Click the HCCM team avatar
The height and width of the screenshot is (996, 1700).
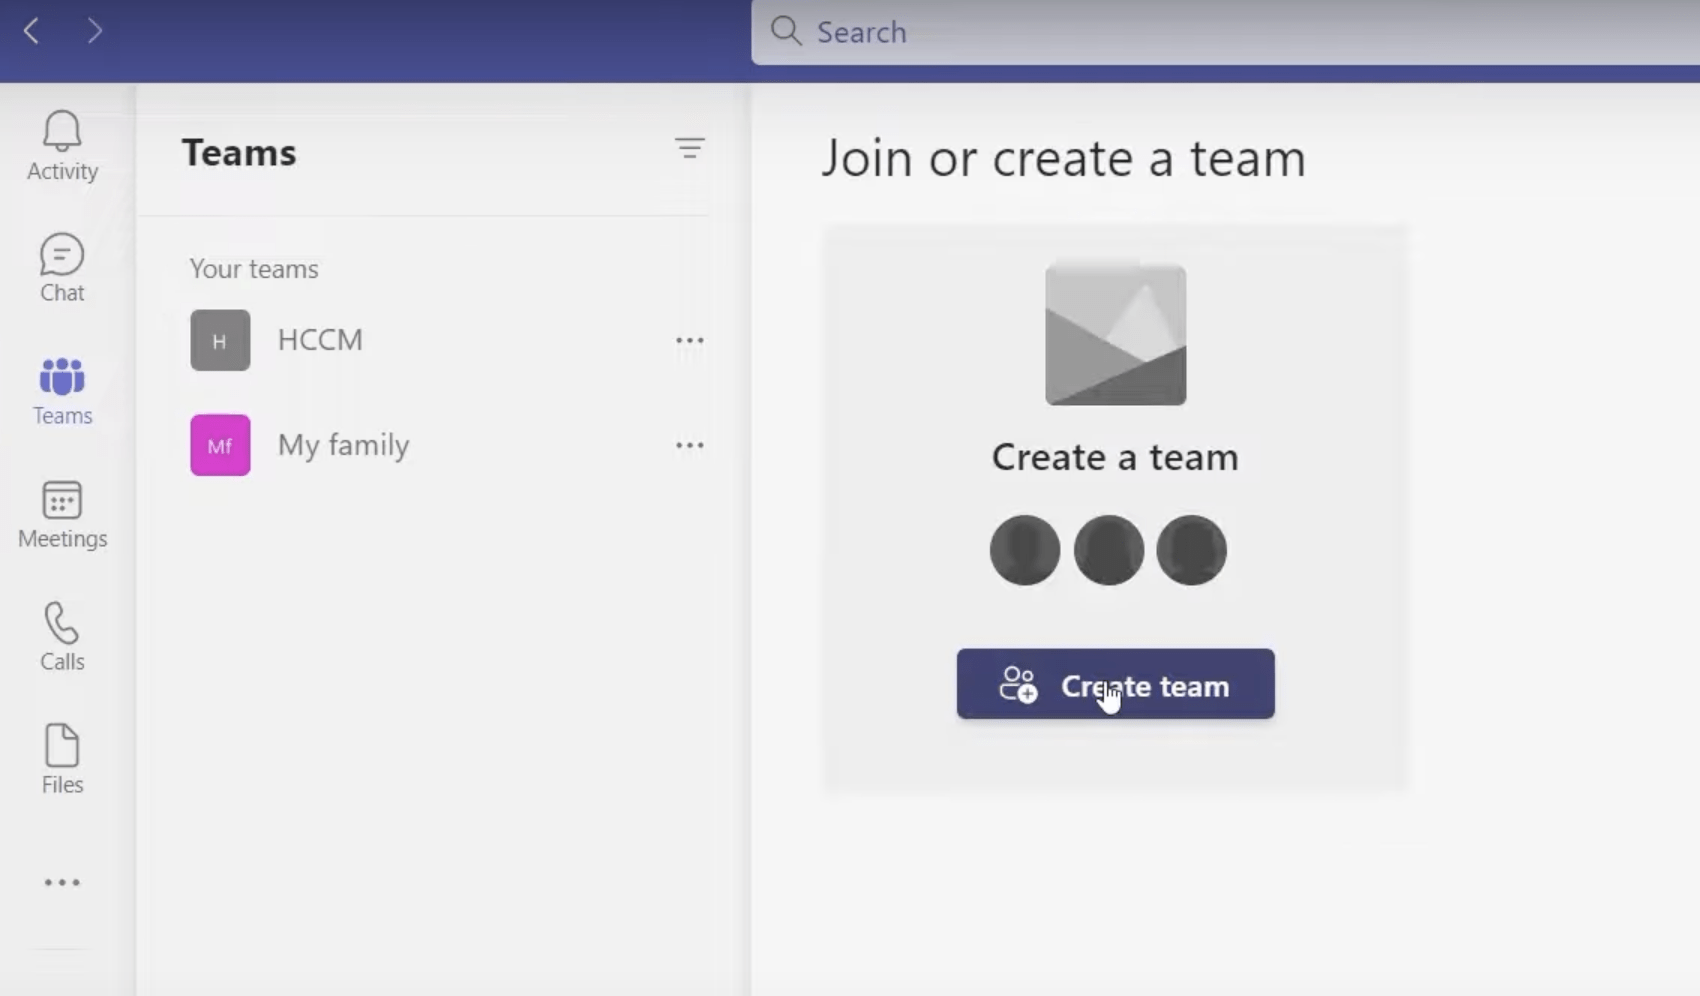point(220,340)
